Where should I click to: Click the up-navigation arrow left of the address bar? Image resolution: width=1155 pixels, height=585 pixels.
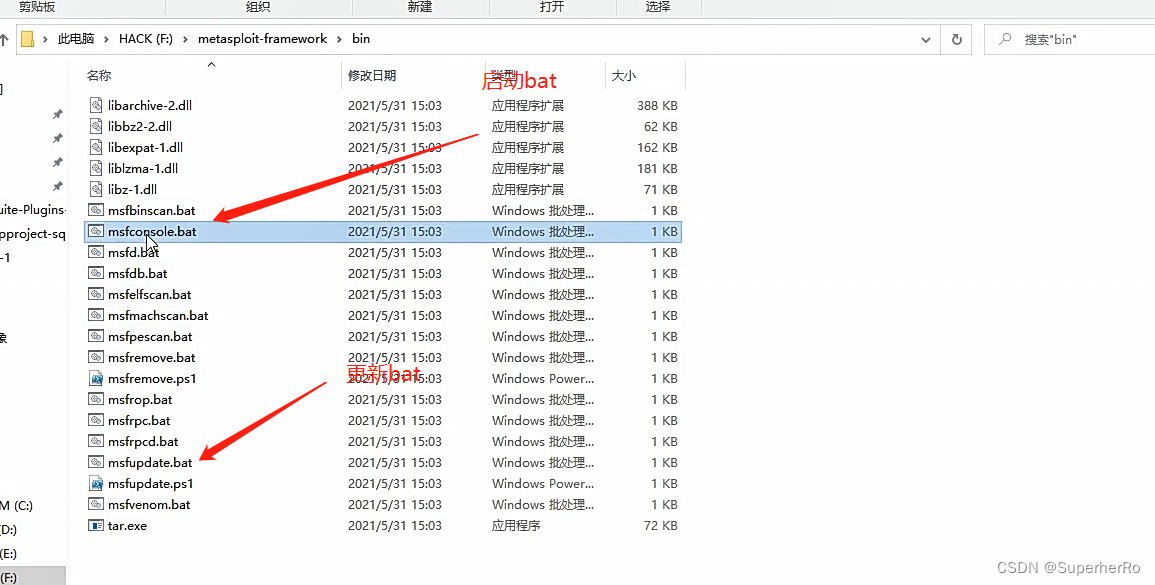pos(8,39)
